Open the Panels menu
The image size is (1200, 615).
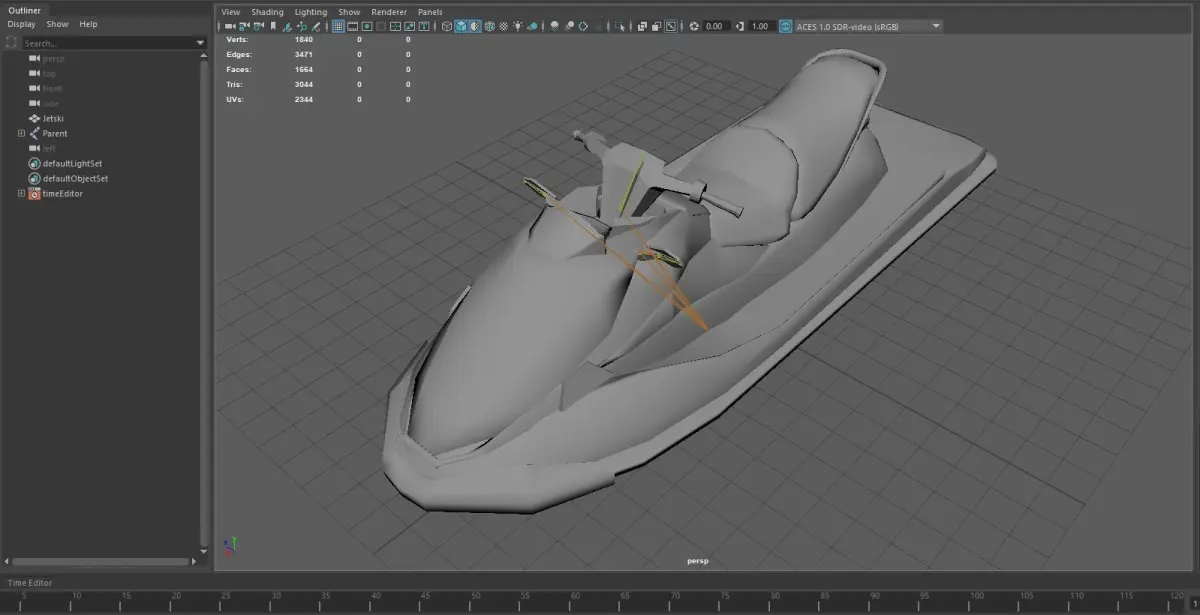pyautogui.click(x=430, y=12)
